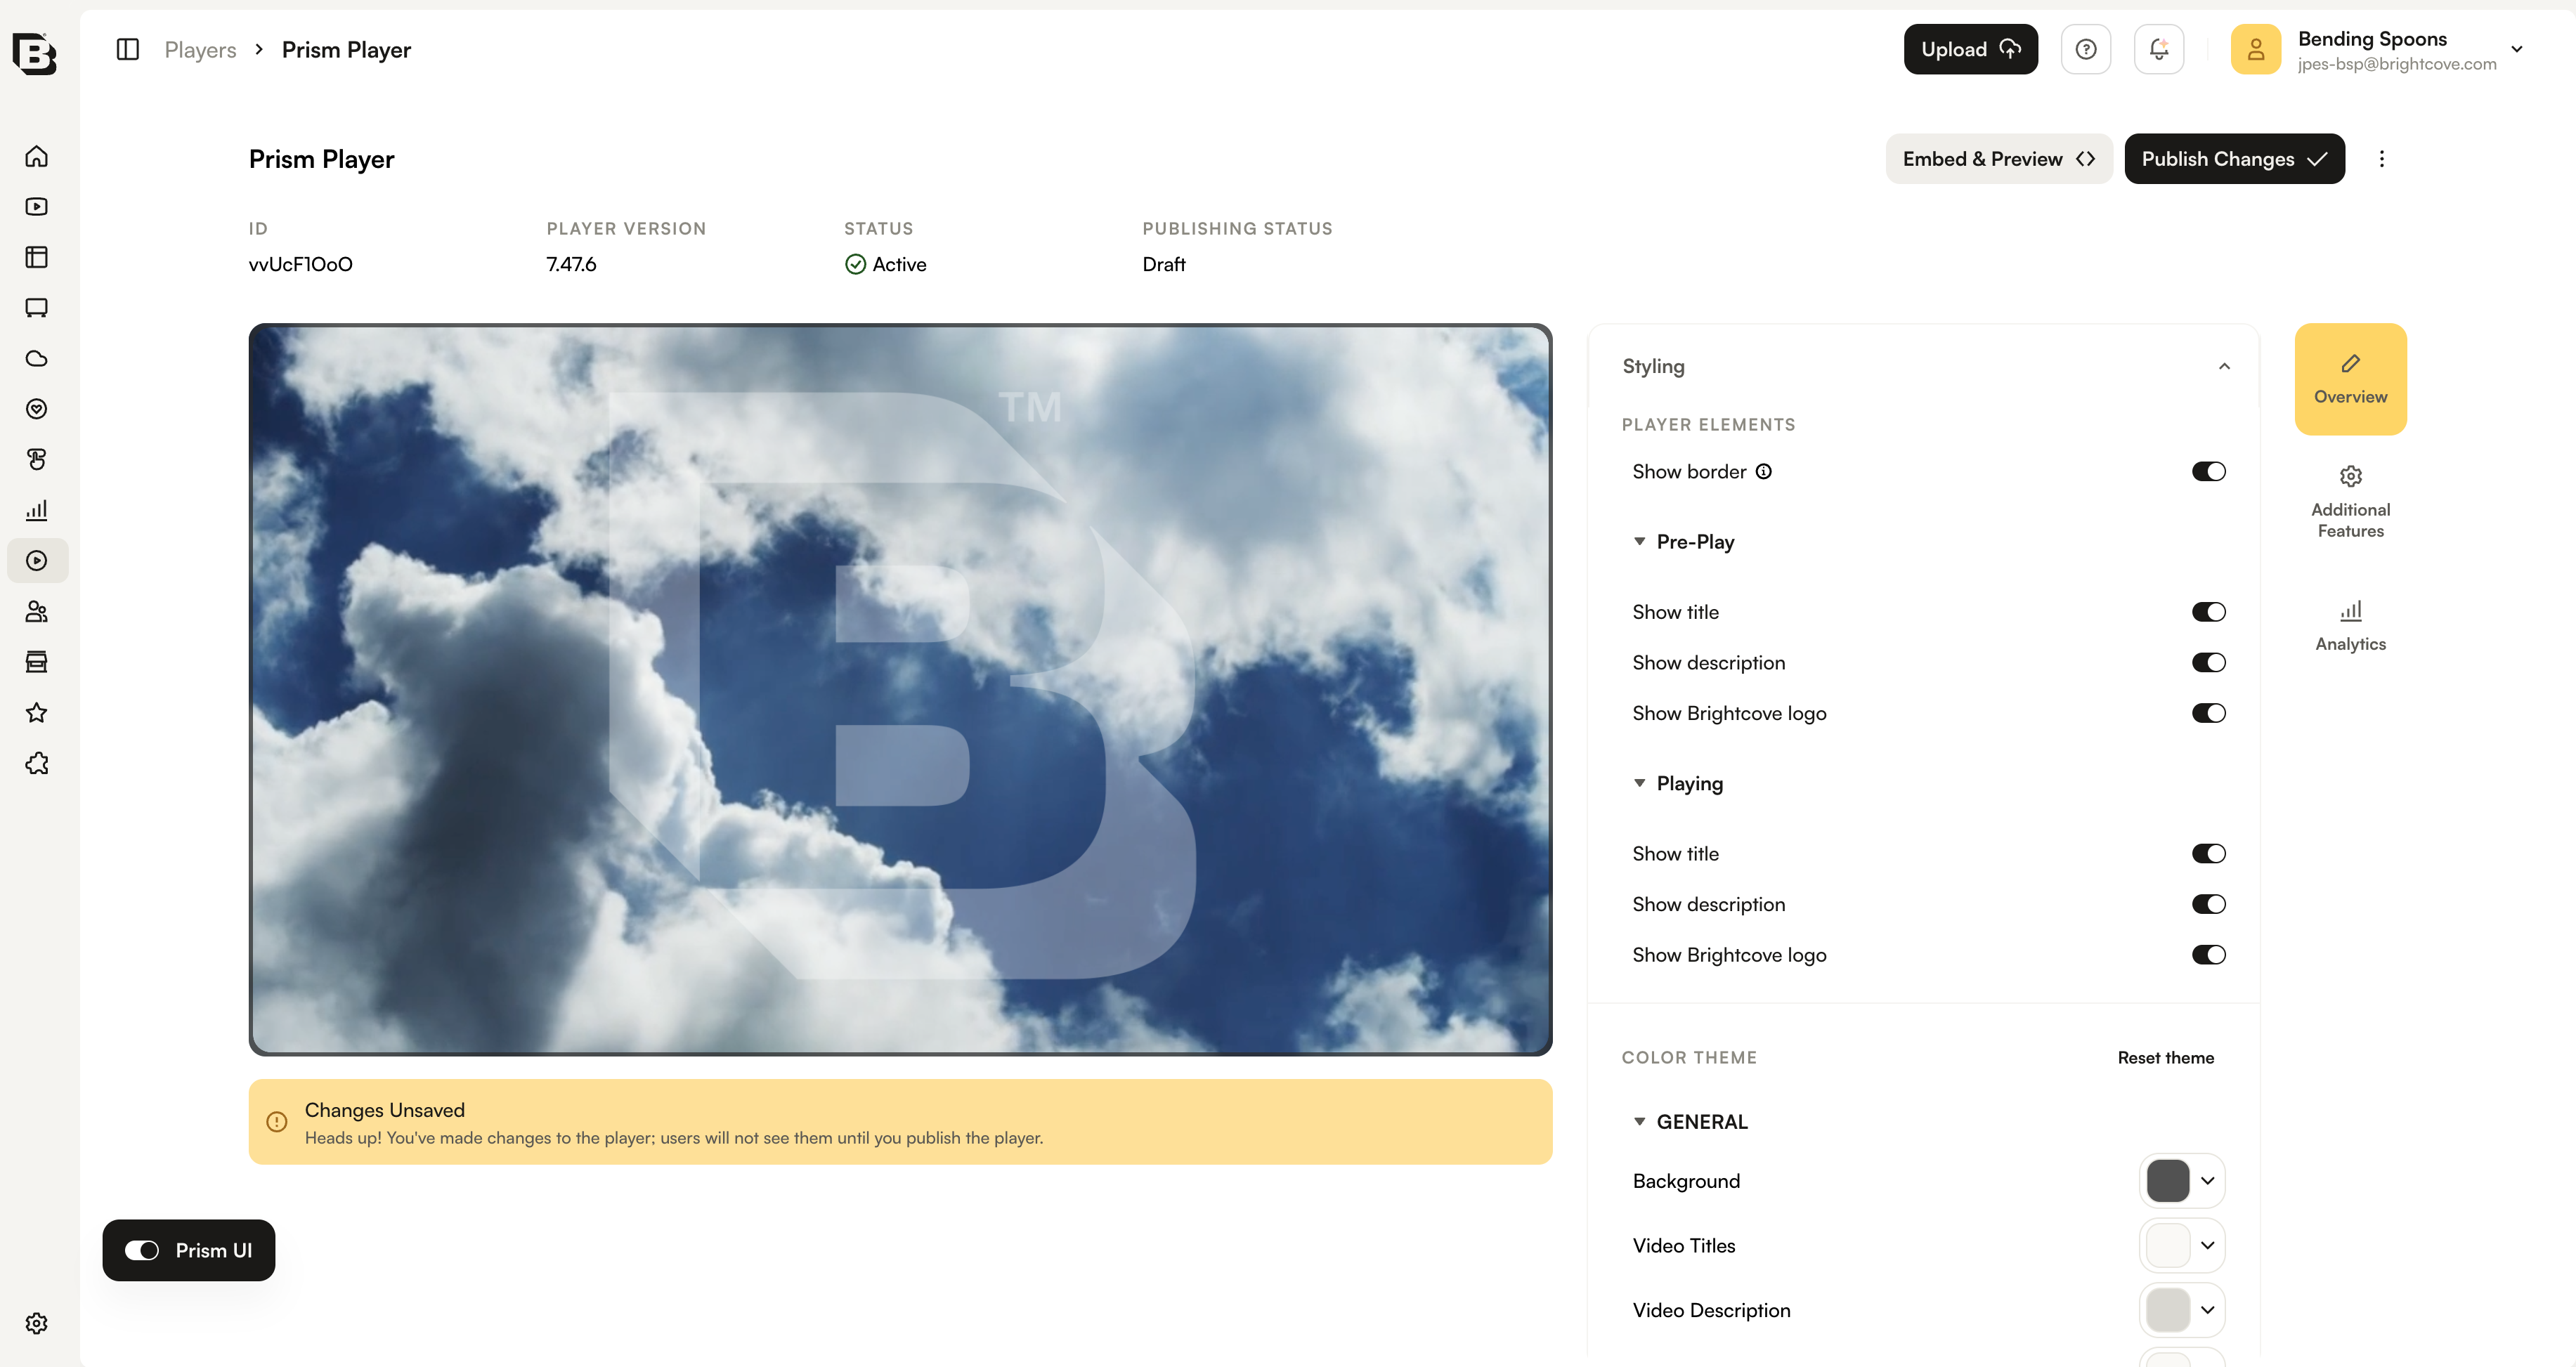Go to Home in sidebar

point(37,156)
